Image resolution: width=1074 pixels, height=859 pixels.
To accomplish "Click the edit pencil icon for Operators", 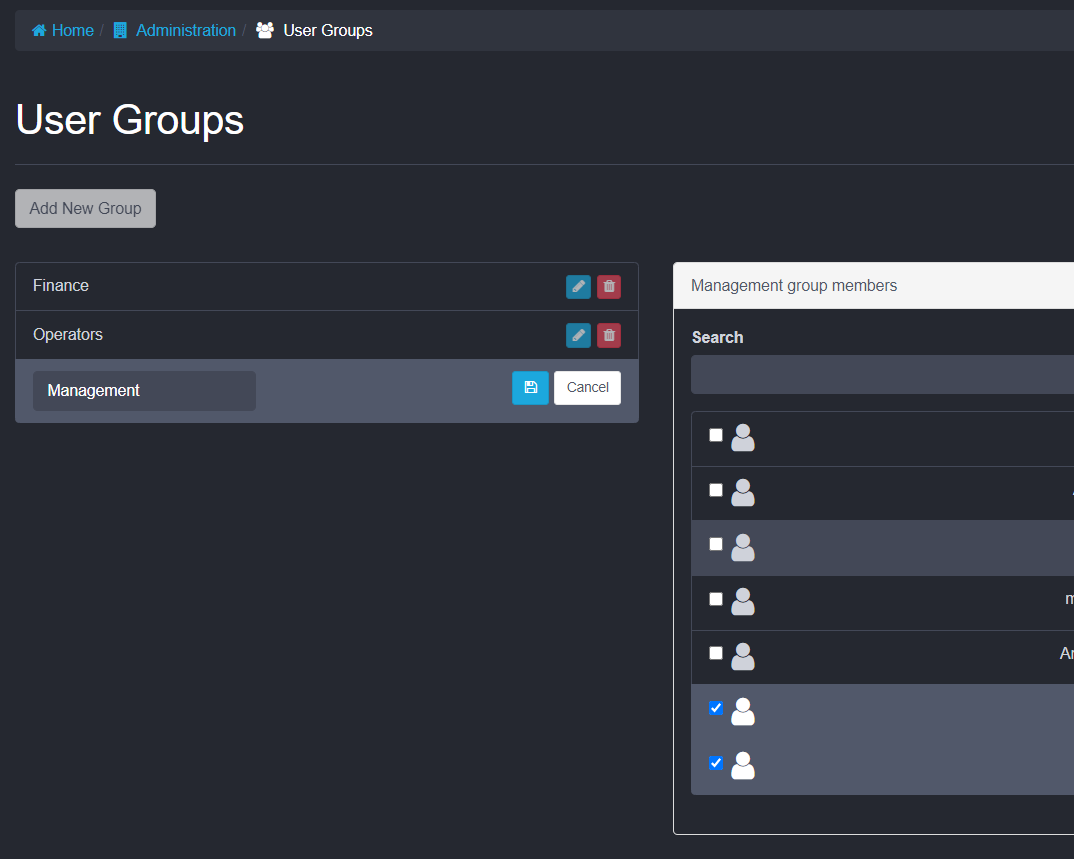I will 578,335.
